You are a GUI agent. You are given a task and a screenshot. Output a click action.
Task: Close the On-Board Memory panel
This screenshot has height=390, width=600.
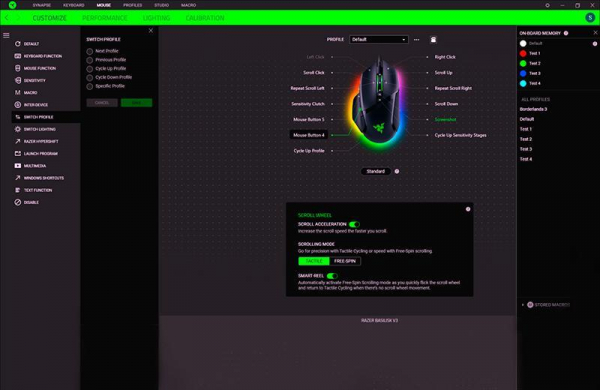tap(595, 33)
